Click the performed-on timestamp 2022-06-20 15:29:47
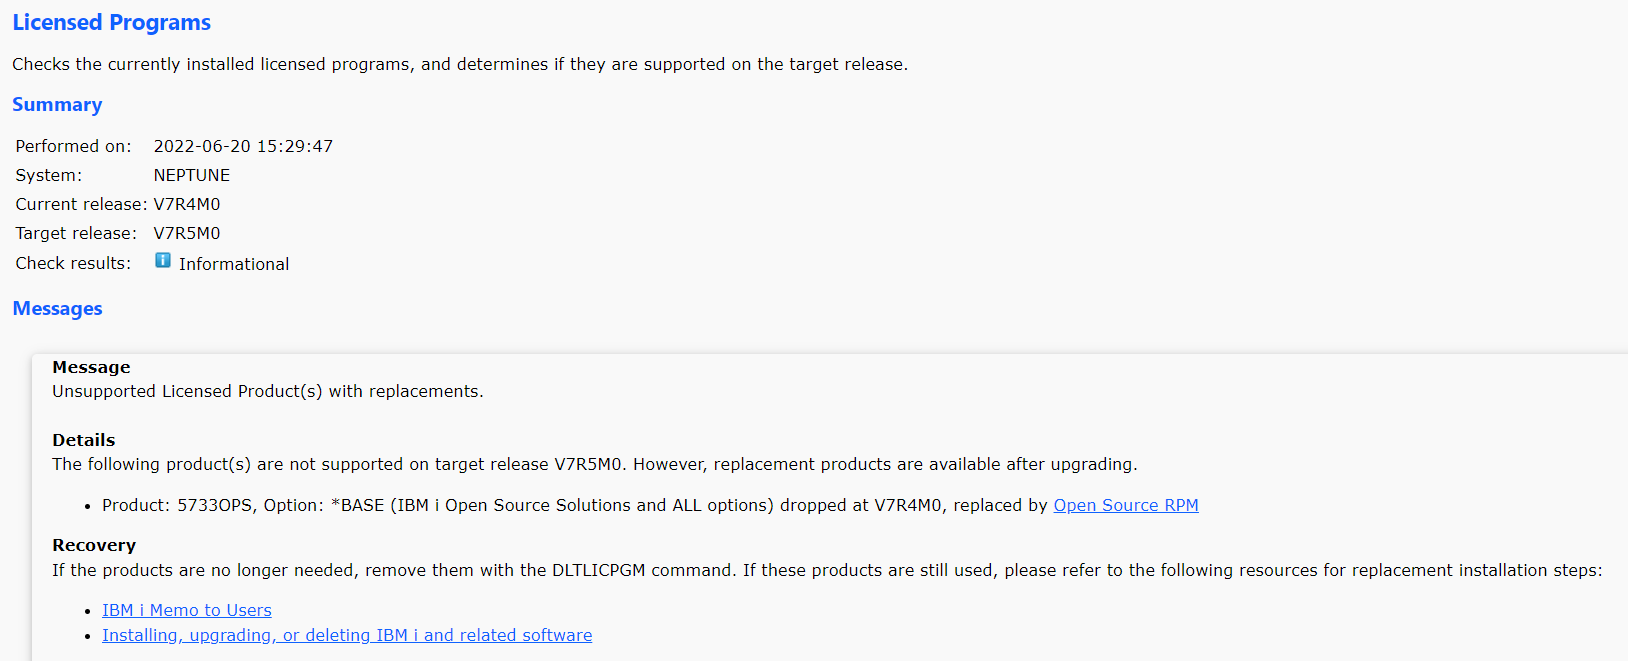Viewport: 1628px width, 661px height. tap(243, 146)
